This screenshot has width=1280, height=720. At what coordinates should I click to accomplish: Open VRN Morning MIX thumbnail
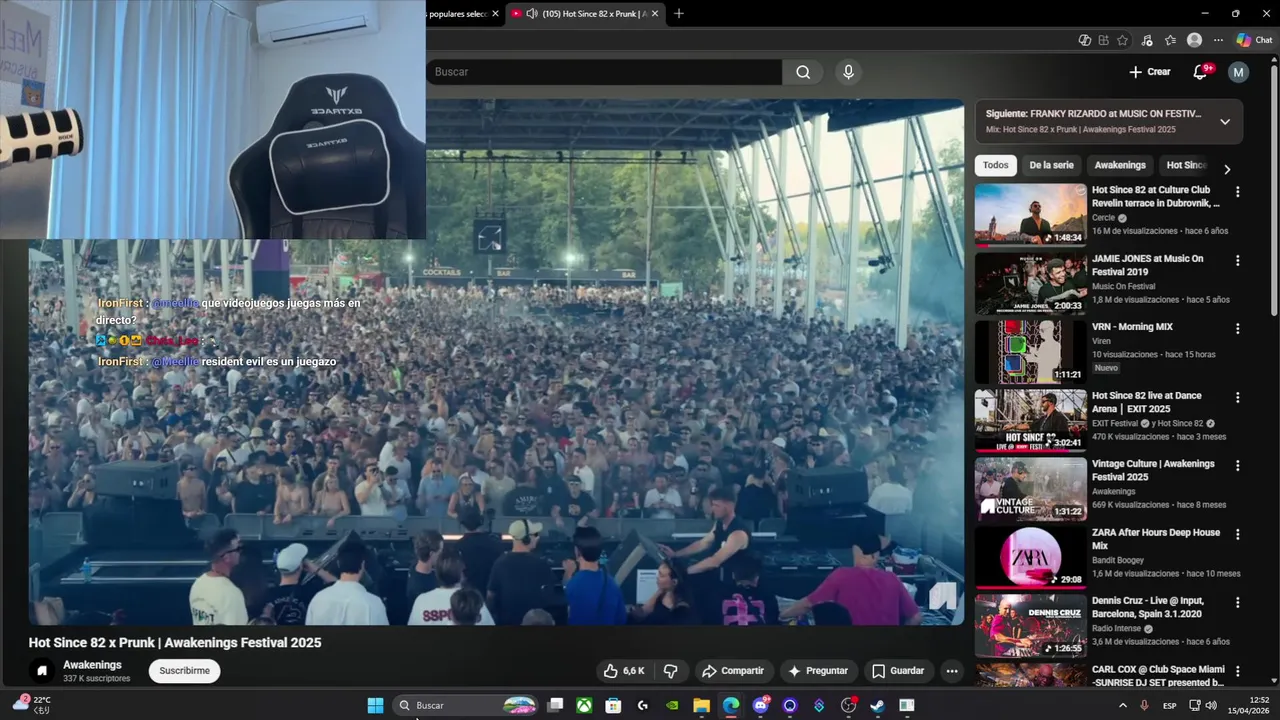(x=1030, y=352)
